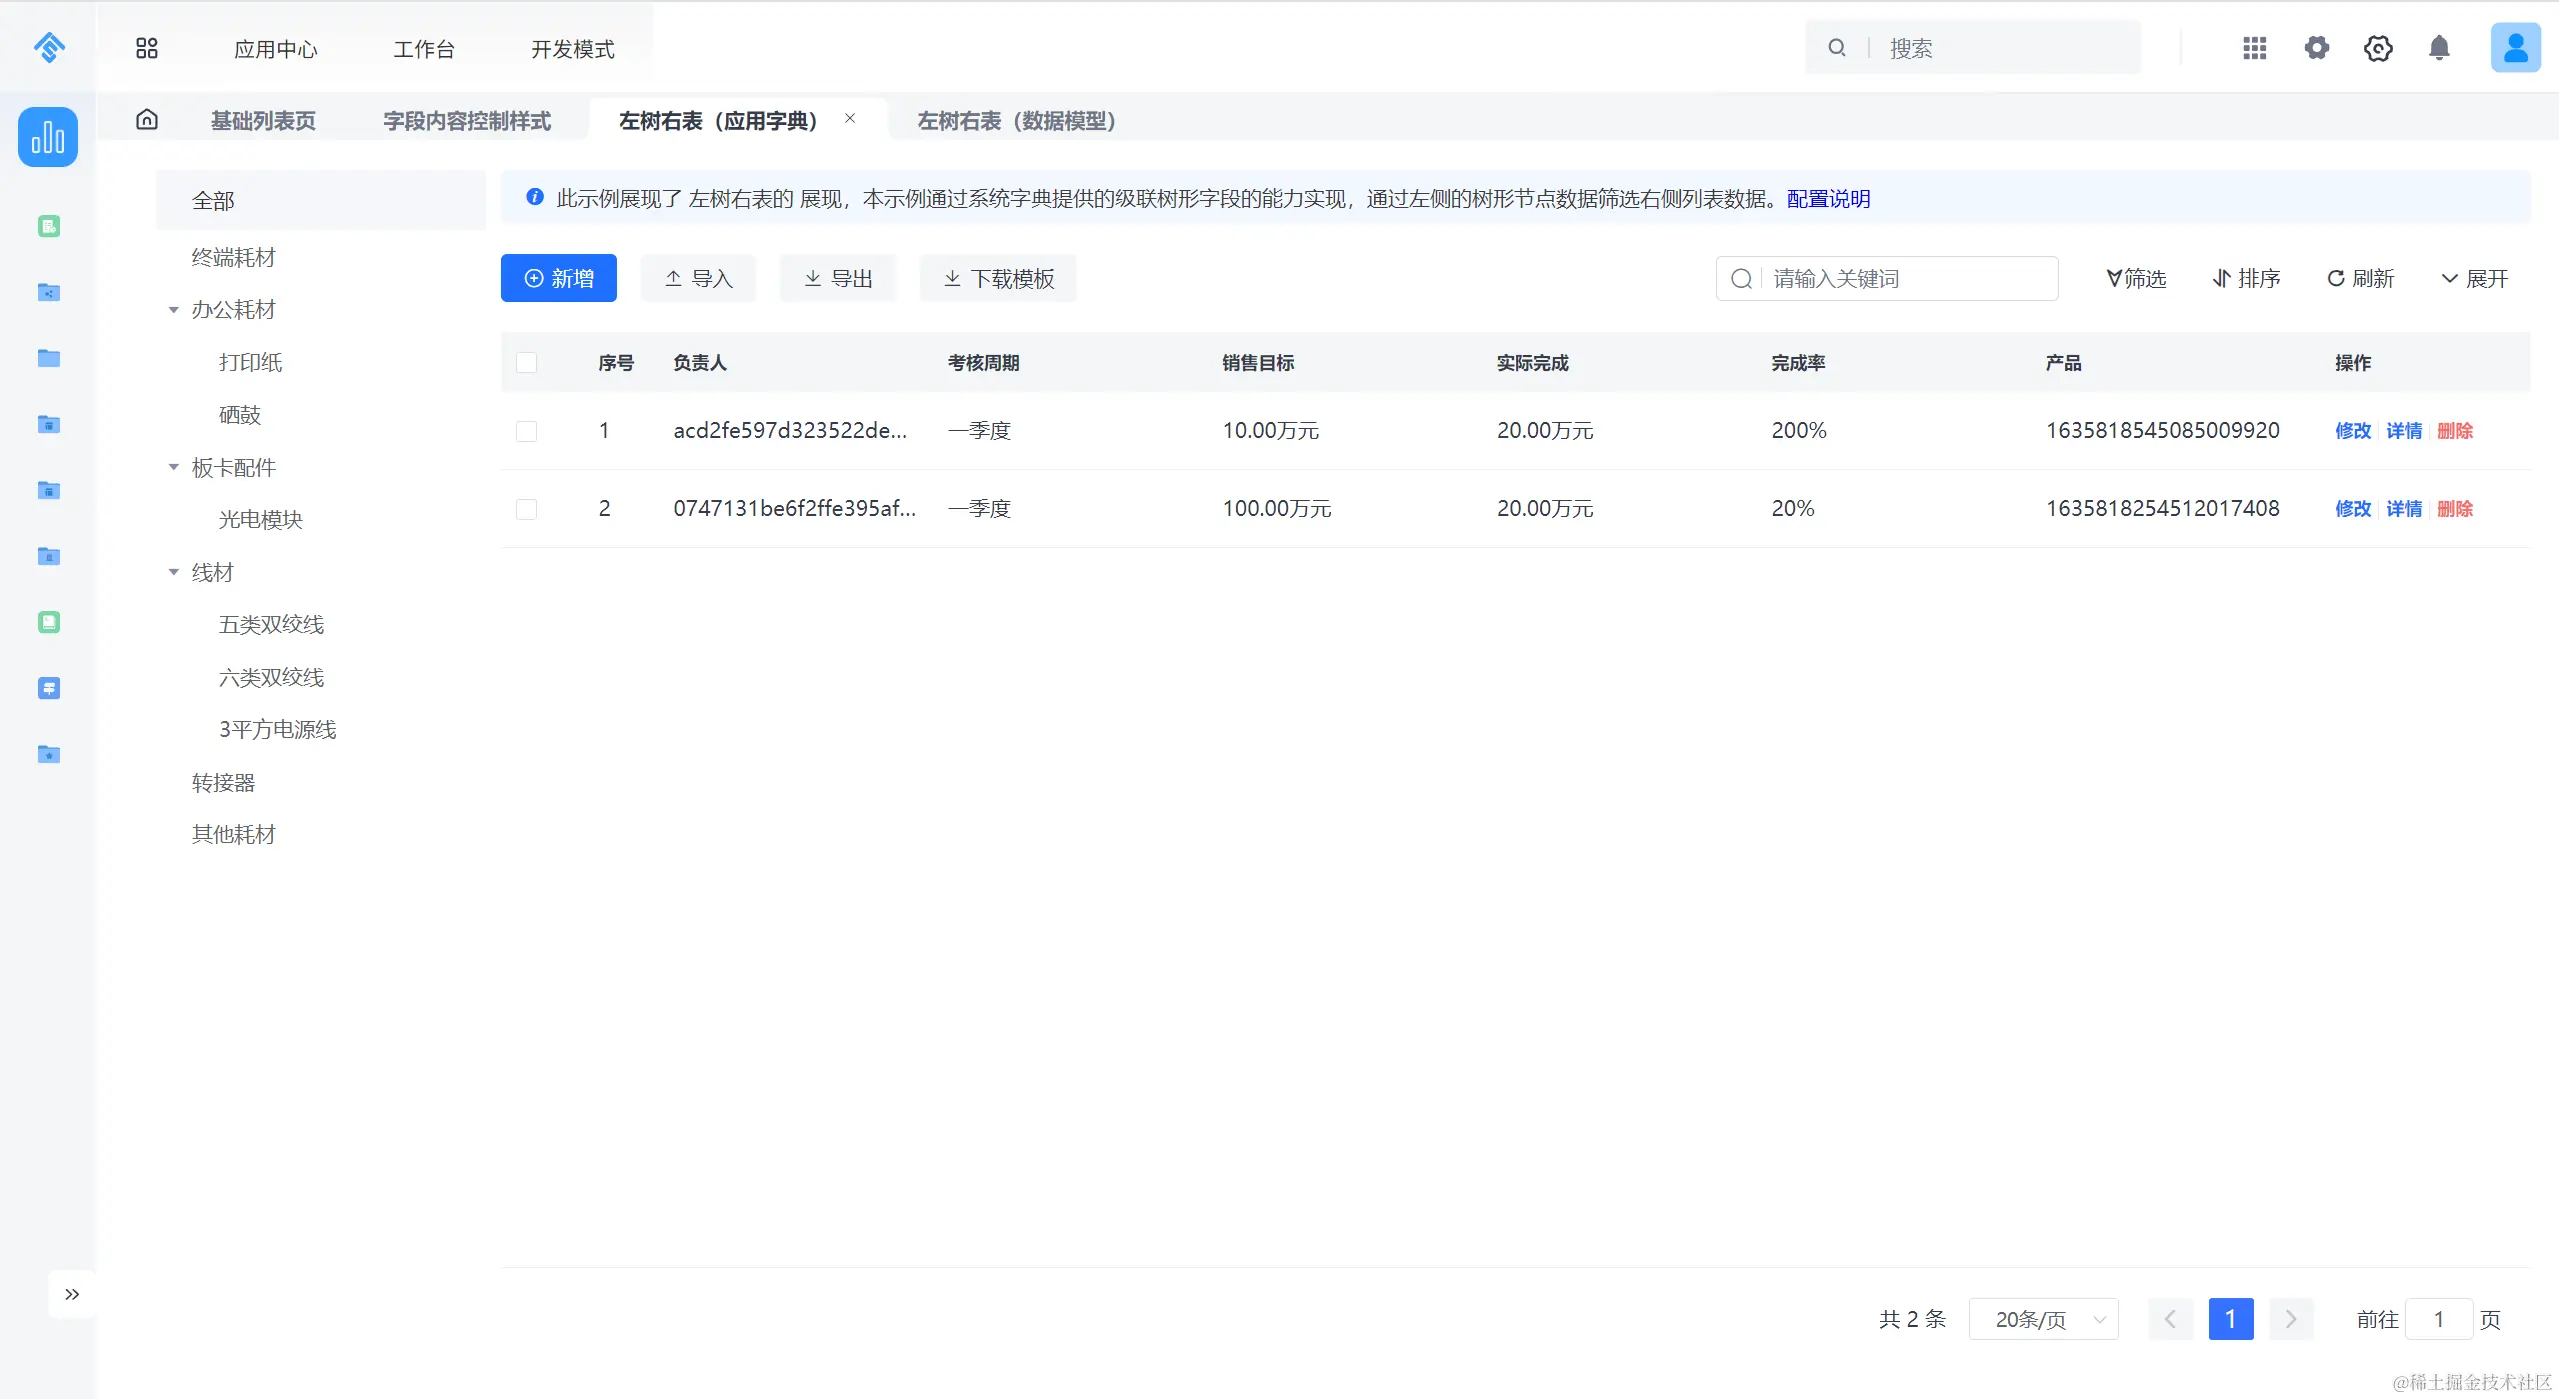The height and width of the screenshot is (1399, 2559).
Task: Toggle the select-all header checkbox
Action: pos(527,363)
